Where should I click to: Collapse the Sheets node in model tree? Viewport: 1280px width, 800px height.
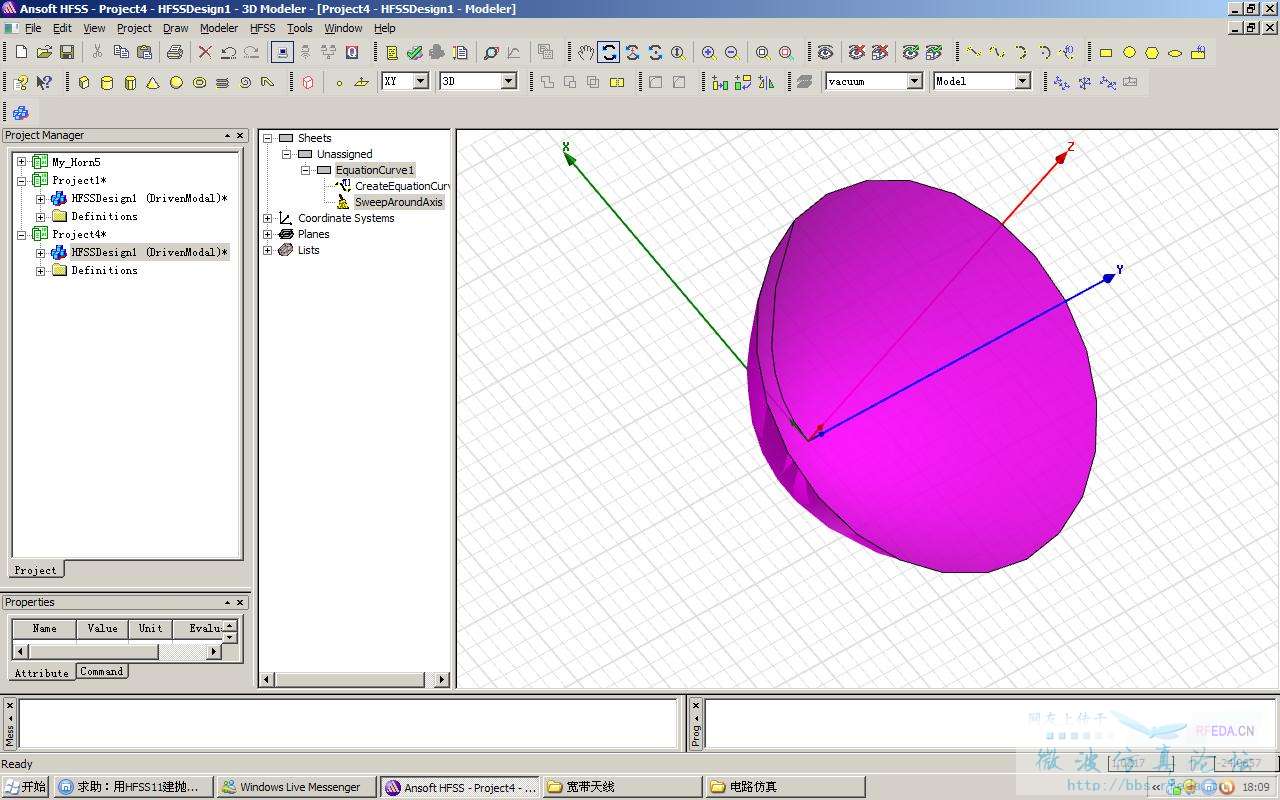[267, 138]
